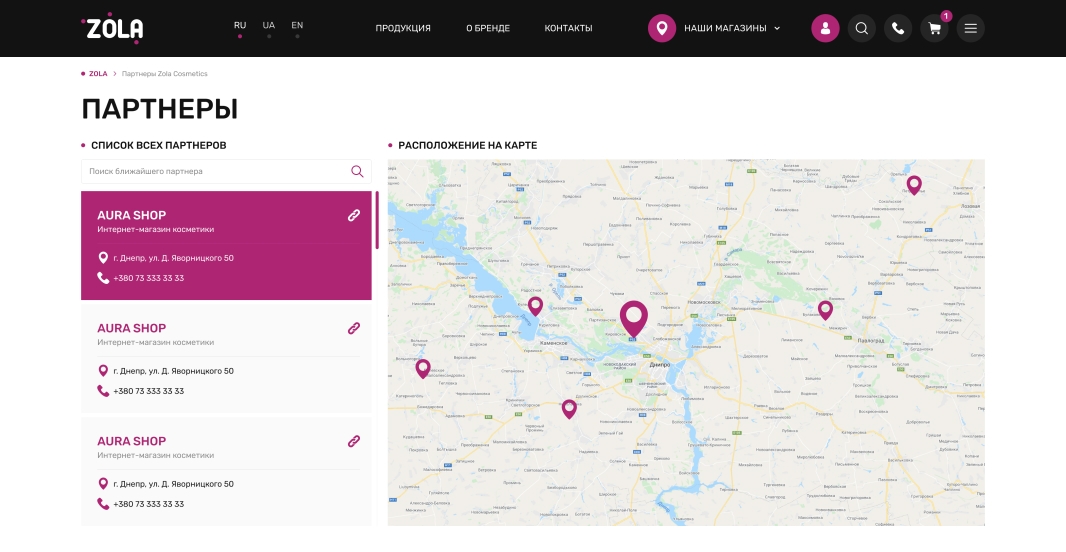Click the partner list scrollbar

[x=377, y=220]
